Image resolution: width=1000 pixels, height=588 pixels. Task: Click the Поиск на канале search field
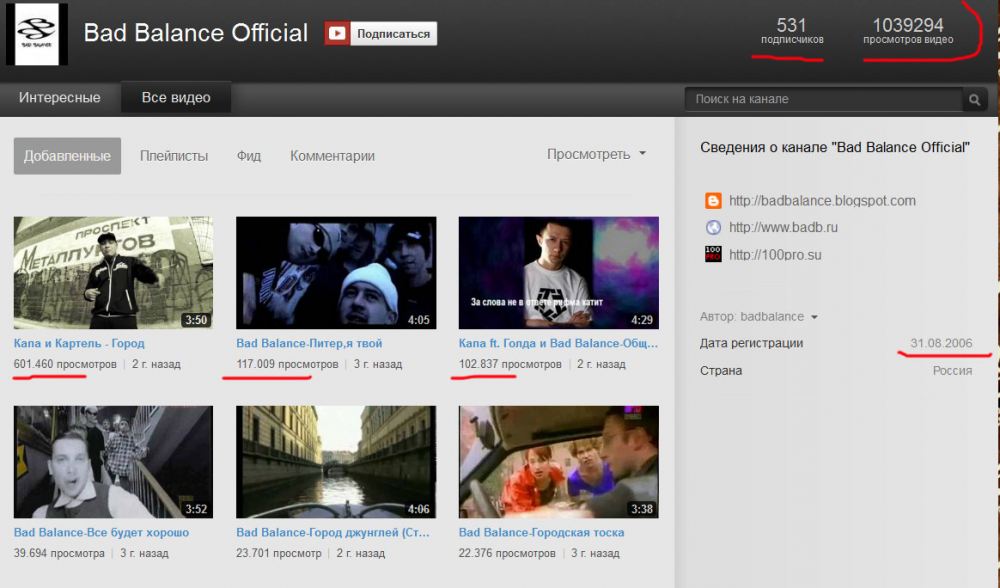(x=823, y=99)
